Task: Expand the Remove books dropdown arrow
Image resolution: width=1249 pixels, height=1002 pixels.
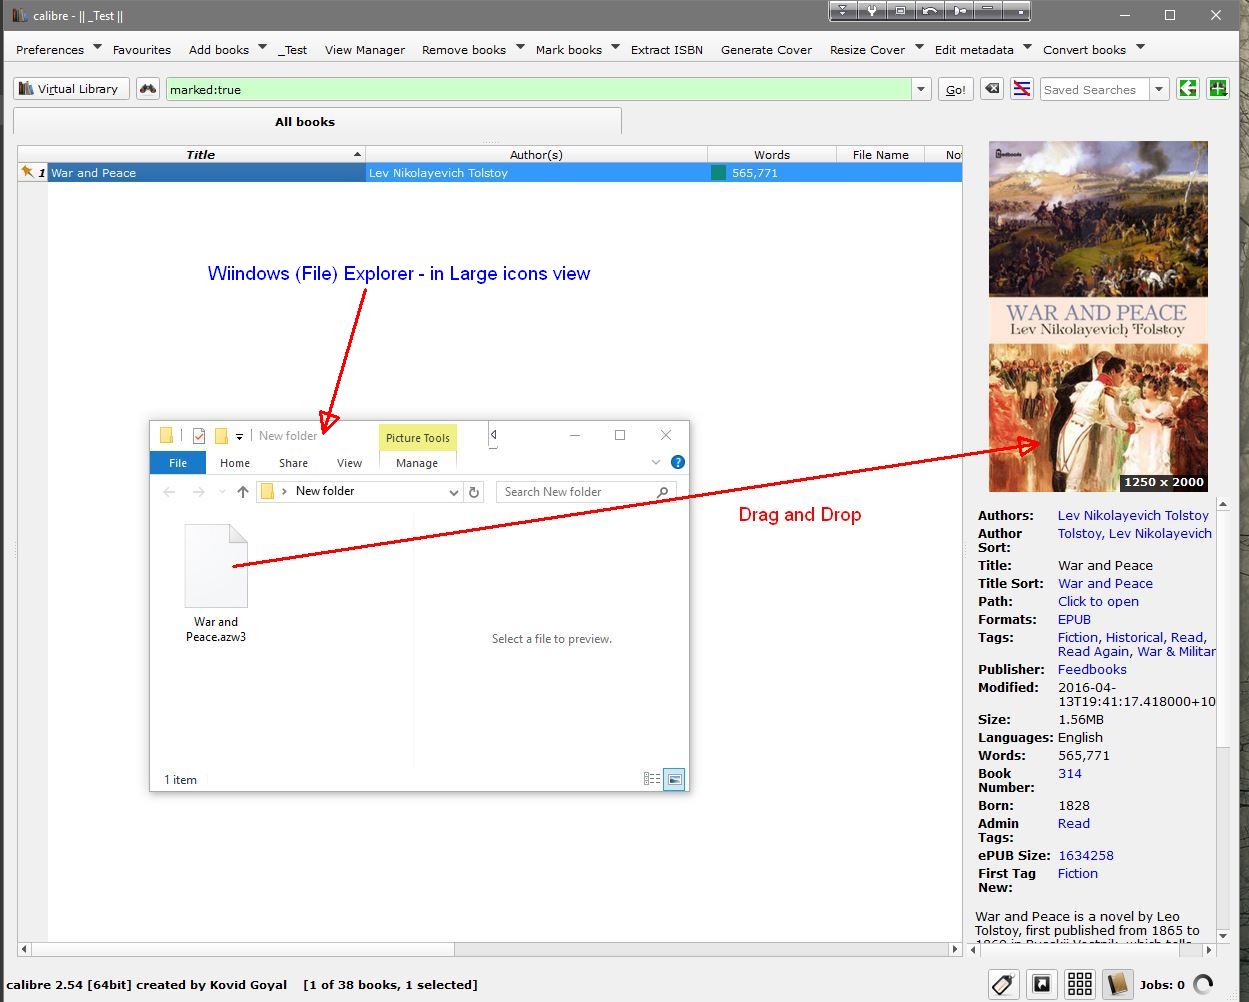Action: coord(520,47)
